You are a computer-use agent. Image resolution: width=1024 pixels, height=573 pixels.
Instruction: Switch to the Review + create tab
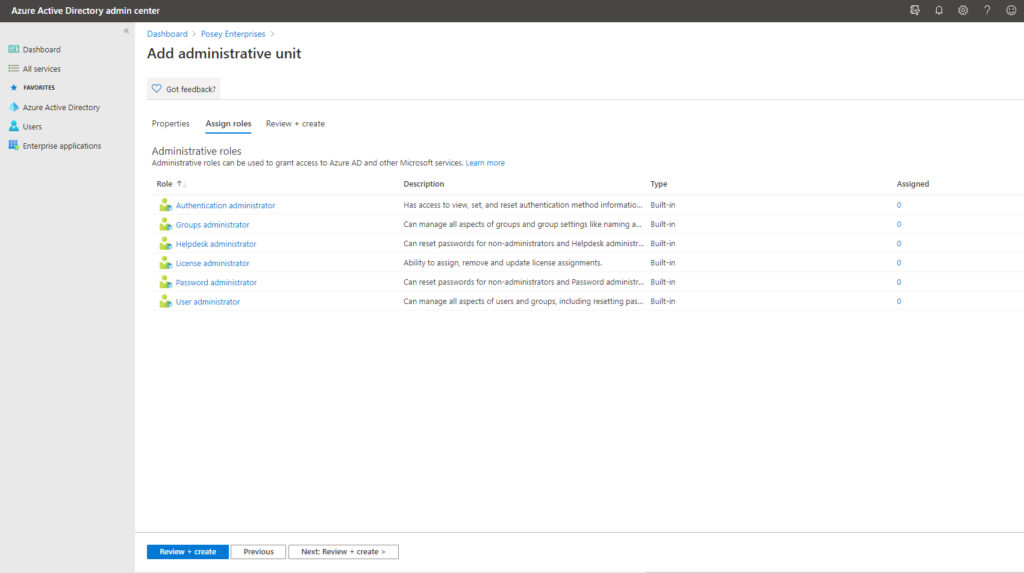point(295,123)
